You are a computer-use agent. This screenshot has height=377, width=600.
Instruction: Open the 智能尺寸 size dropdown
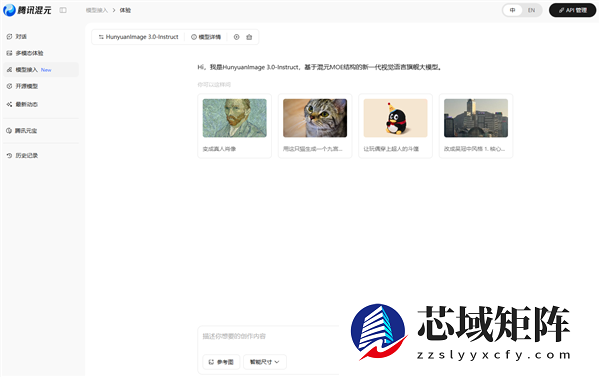click(x=265, y=362)
